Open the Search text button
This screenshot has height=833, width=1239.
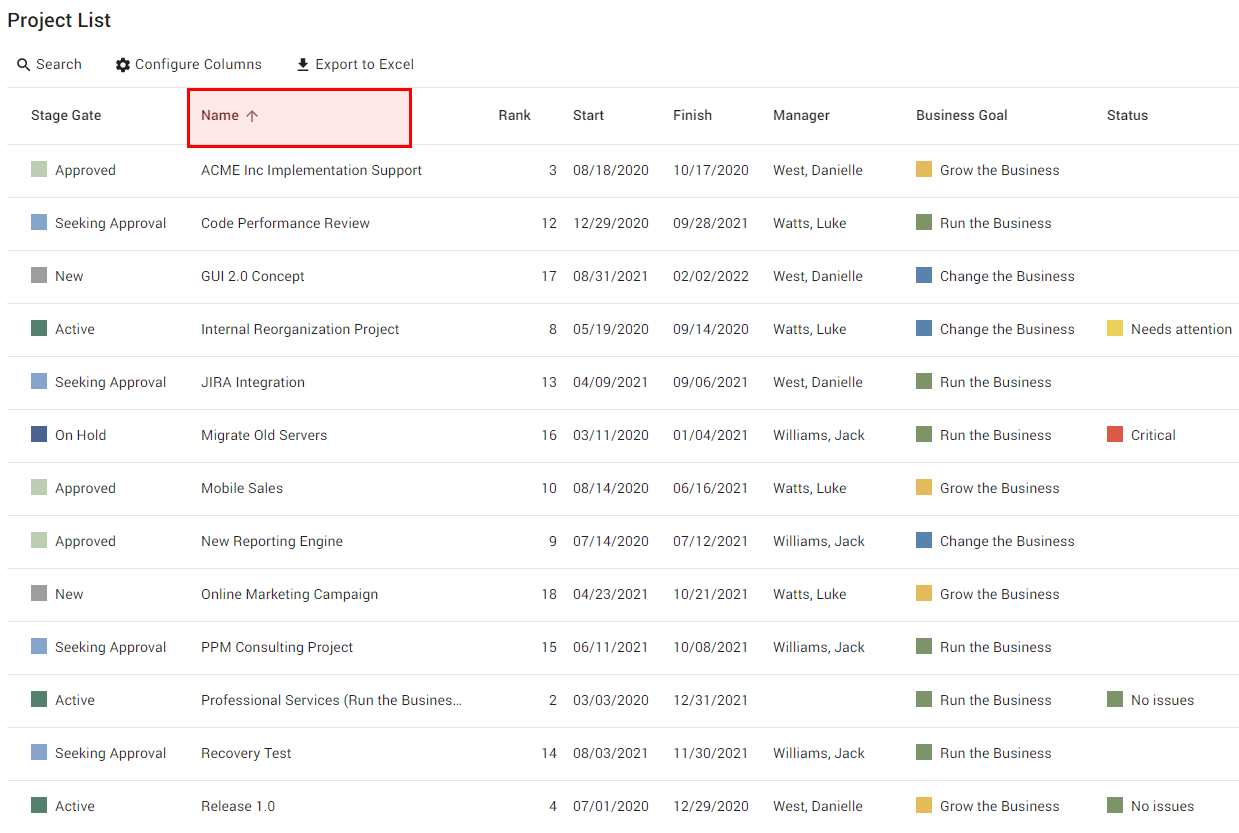coord(59,65)
